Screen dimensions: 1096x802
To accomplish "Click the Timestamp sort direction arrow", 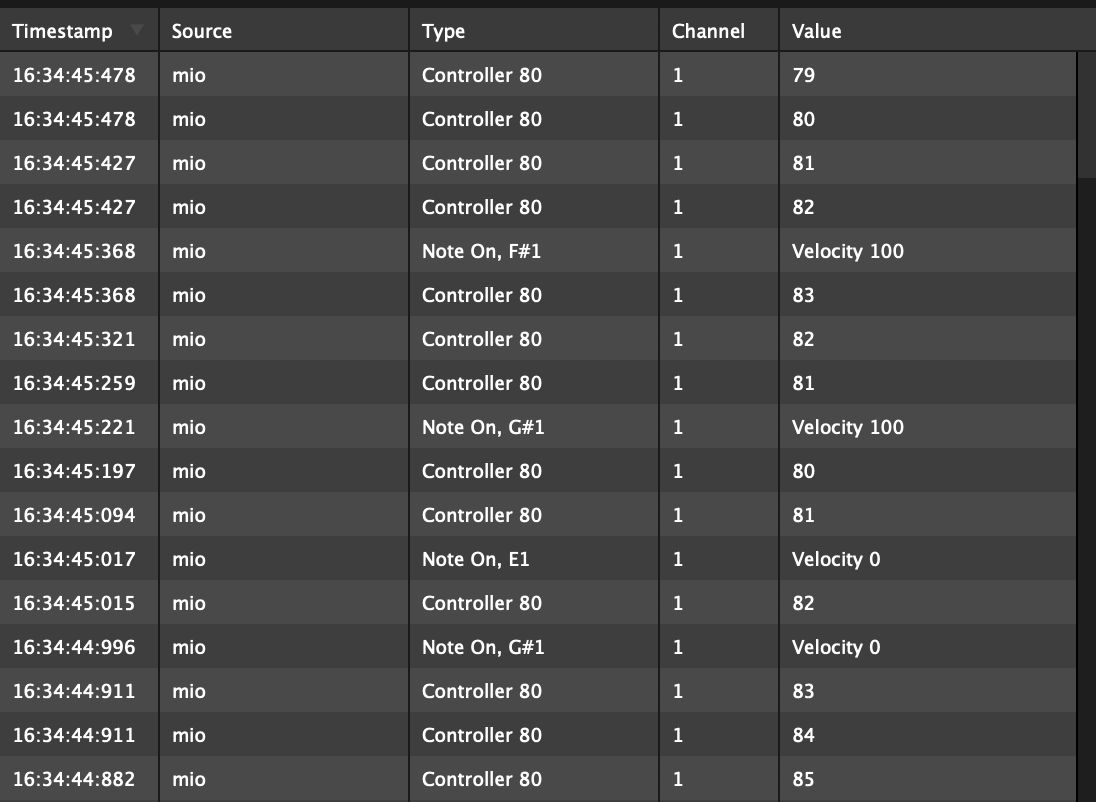I will 137,31.
